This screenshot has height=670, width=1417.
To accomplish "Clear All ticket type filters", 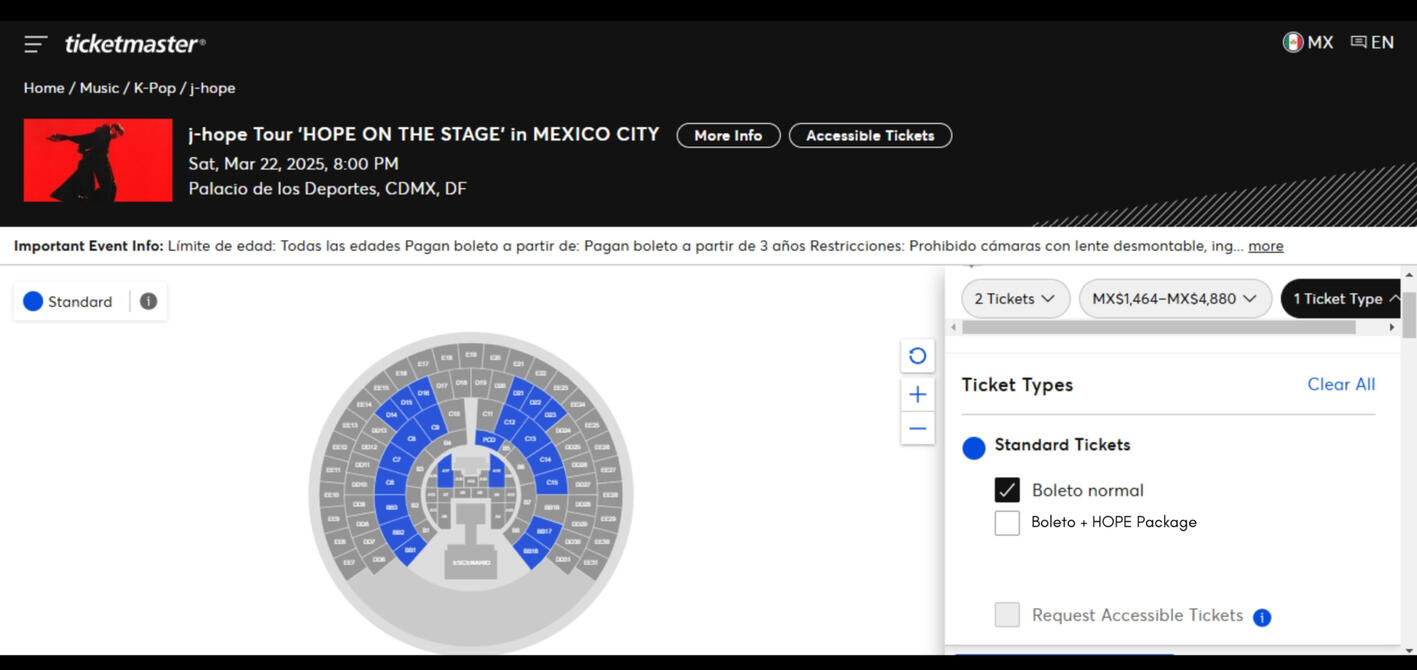I will click(x=1341, y=384).
